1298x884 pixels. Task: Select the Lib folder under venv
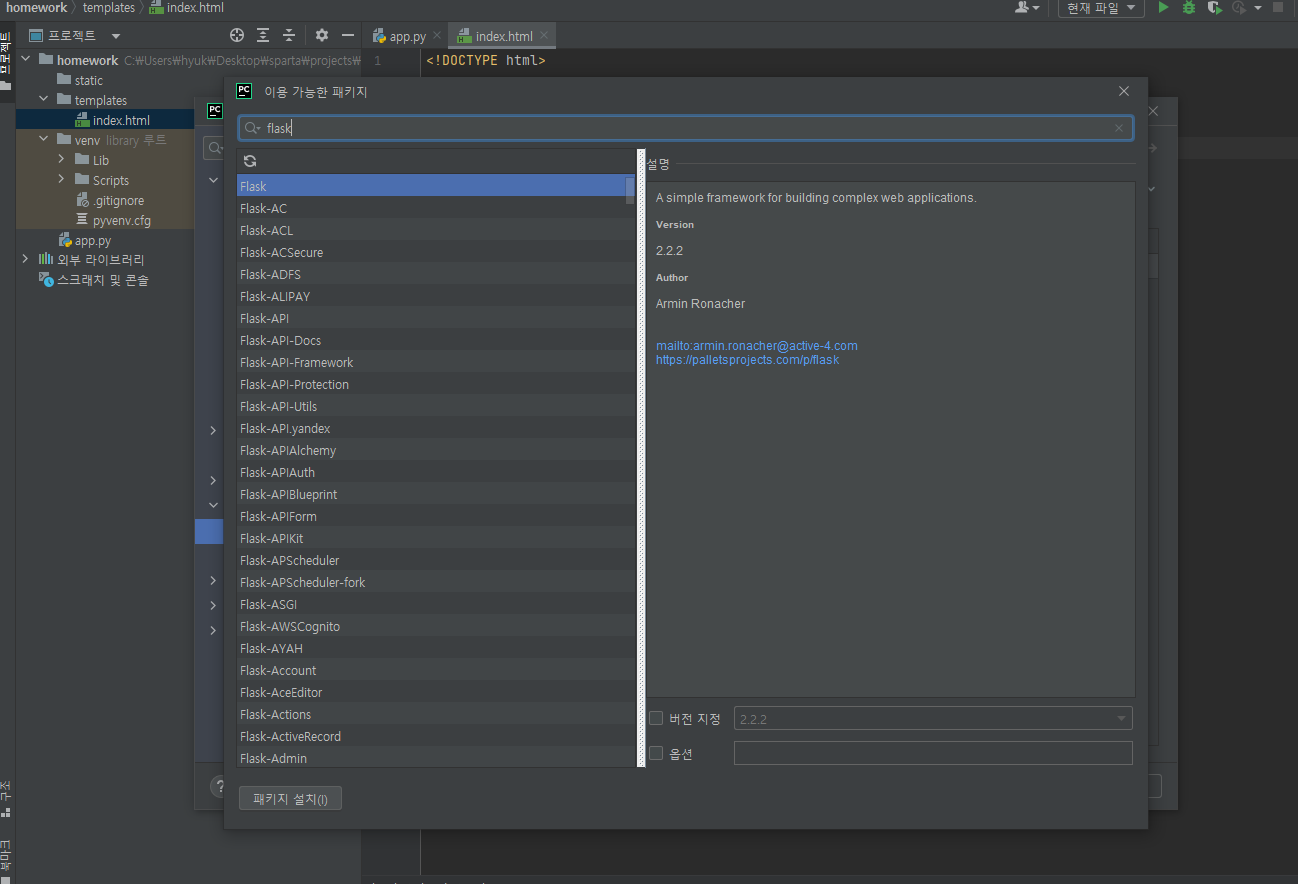click(100, 160)
